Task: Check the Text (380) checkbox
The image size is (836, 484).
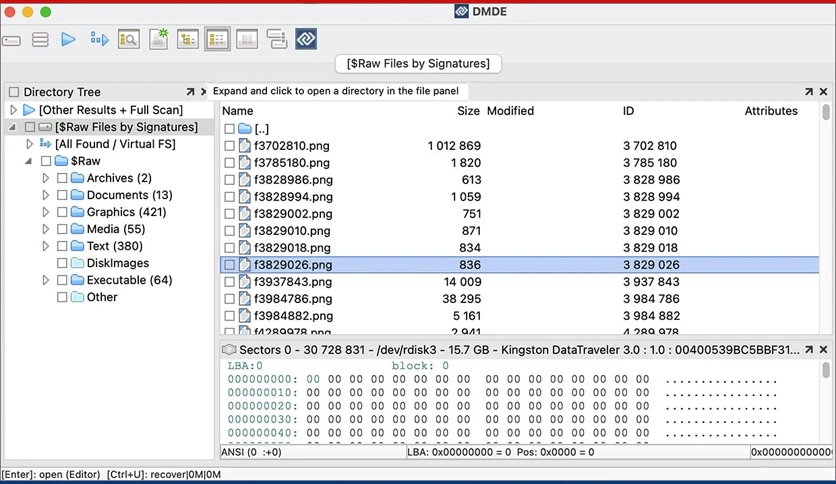Action: pos(62,246)
